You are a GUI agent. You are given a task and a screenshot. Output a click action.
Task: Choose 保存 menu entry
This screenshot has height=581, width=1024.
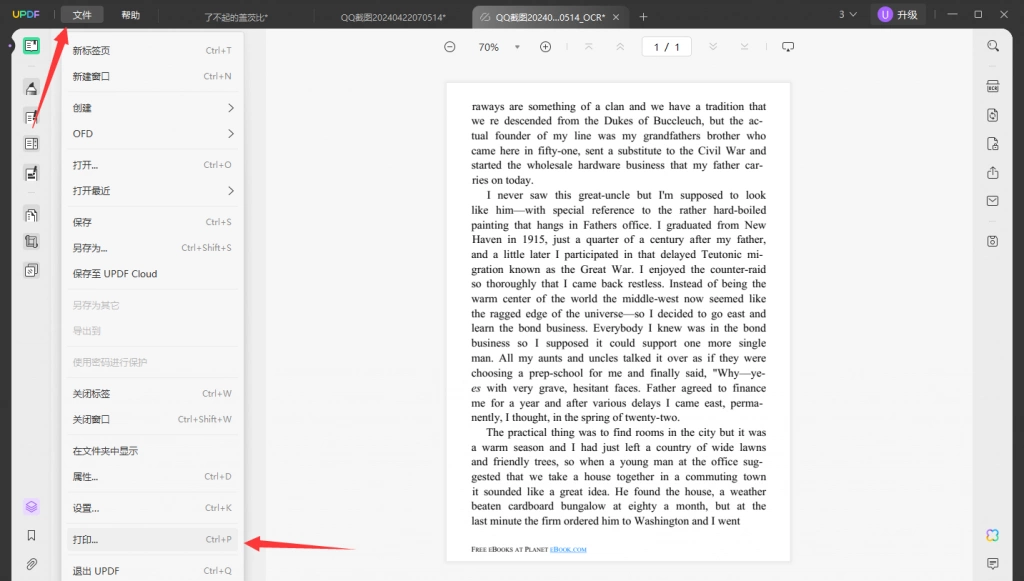pyautogui.click(x=152, y=222)
